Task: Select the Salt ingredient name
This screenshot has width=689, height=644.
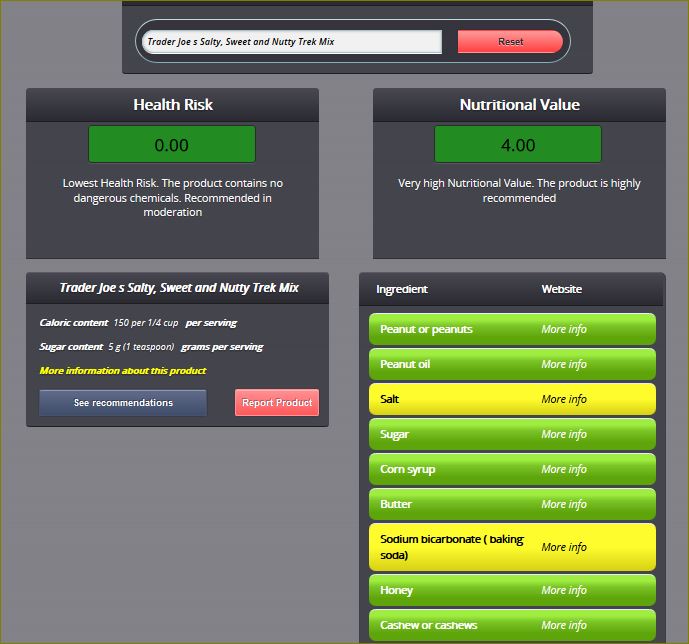Action: pos(389,399)
